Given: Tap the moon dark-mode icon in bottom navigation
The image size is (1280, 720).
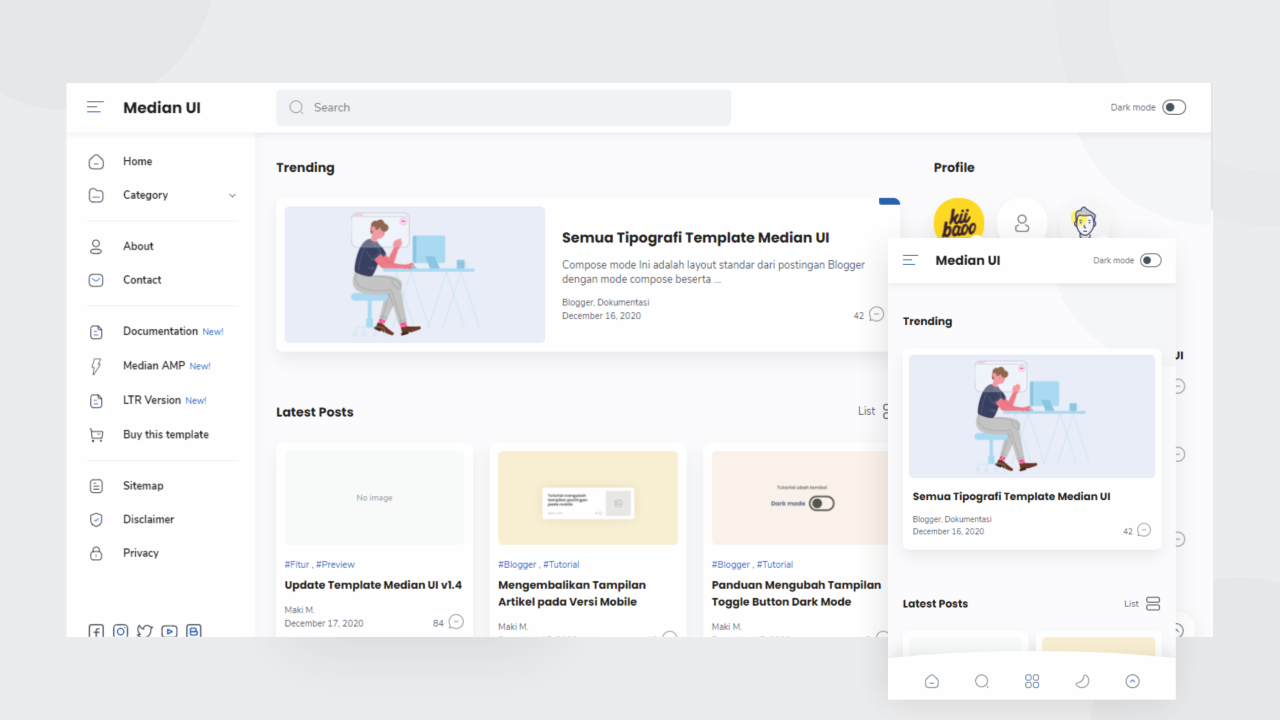Looking at the screenshot, I should coord(1082,681).
